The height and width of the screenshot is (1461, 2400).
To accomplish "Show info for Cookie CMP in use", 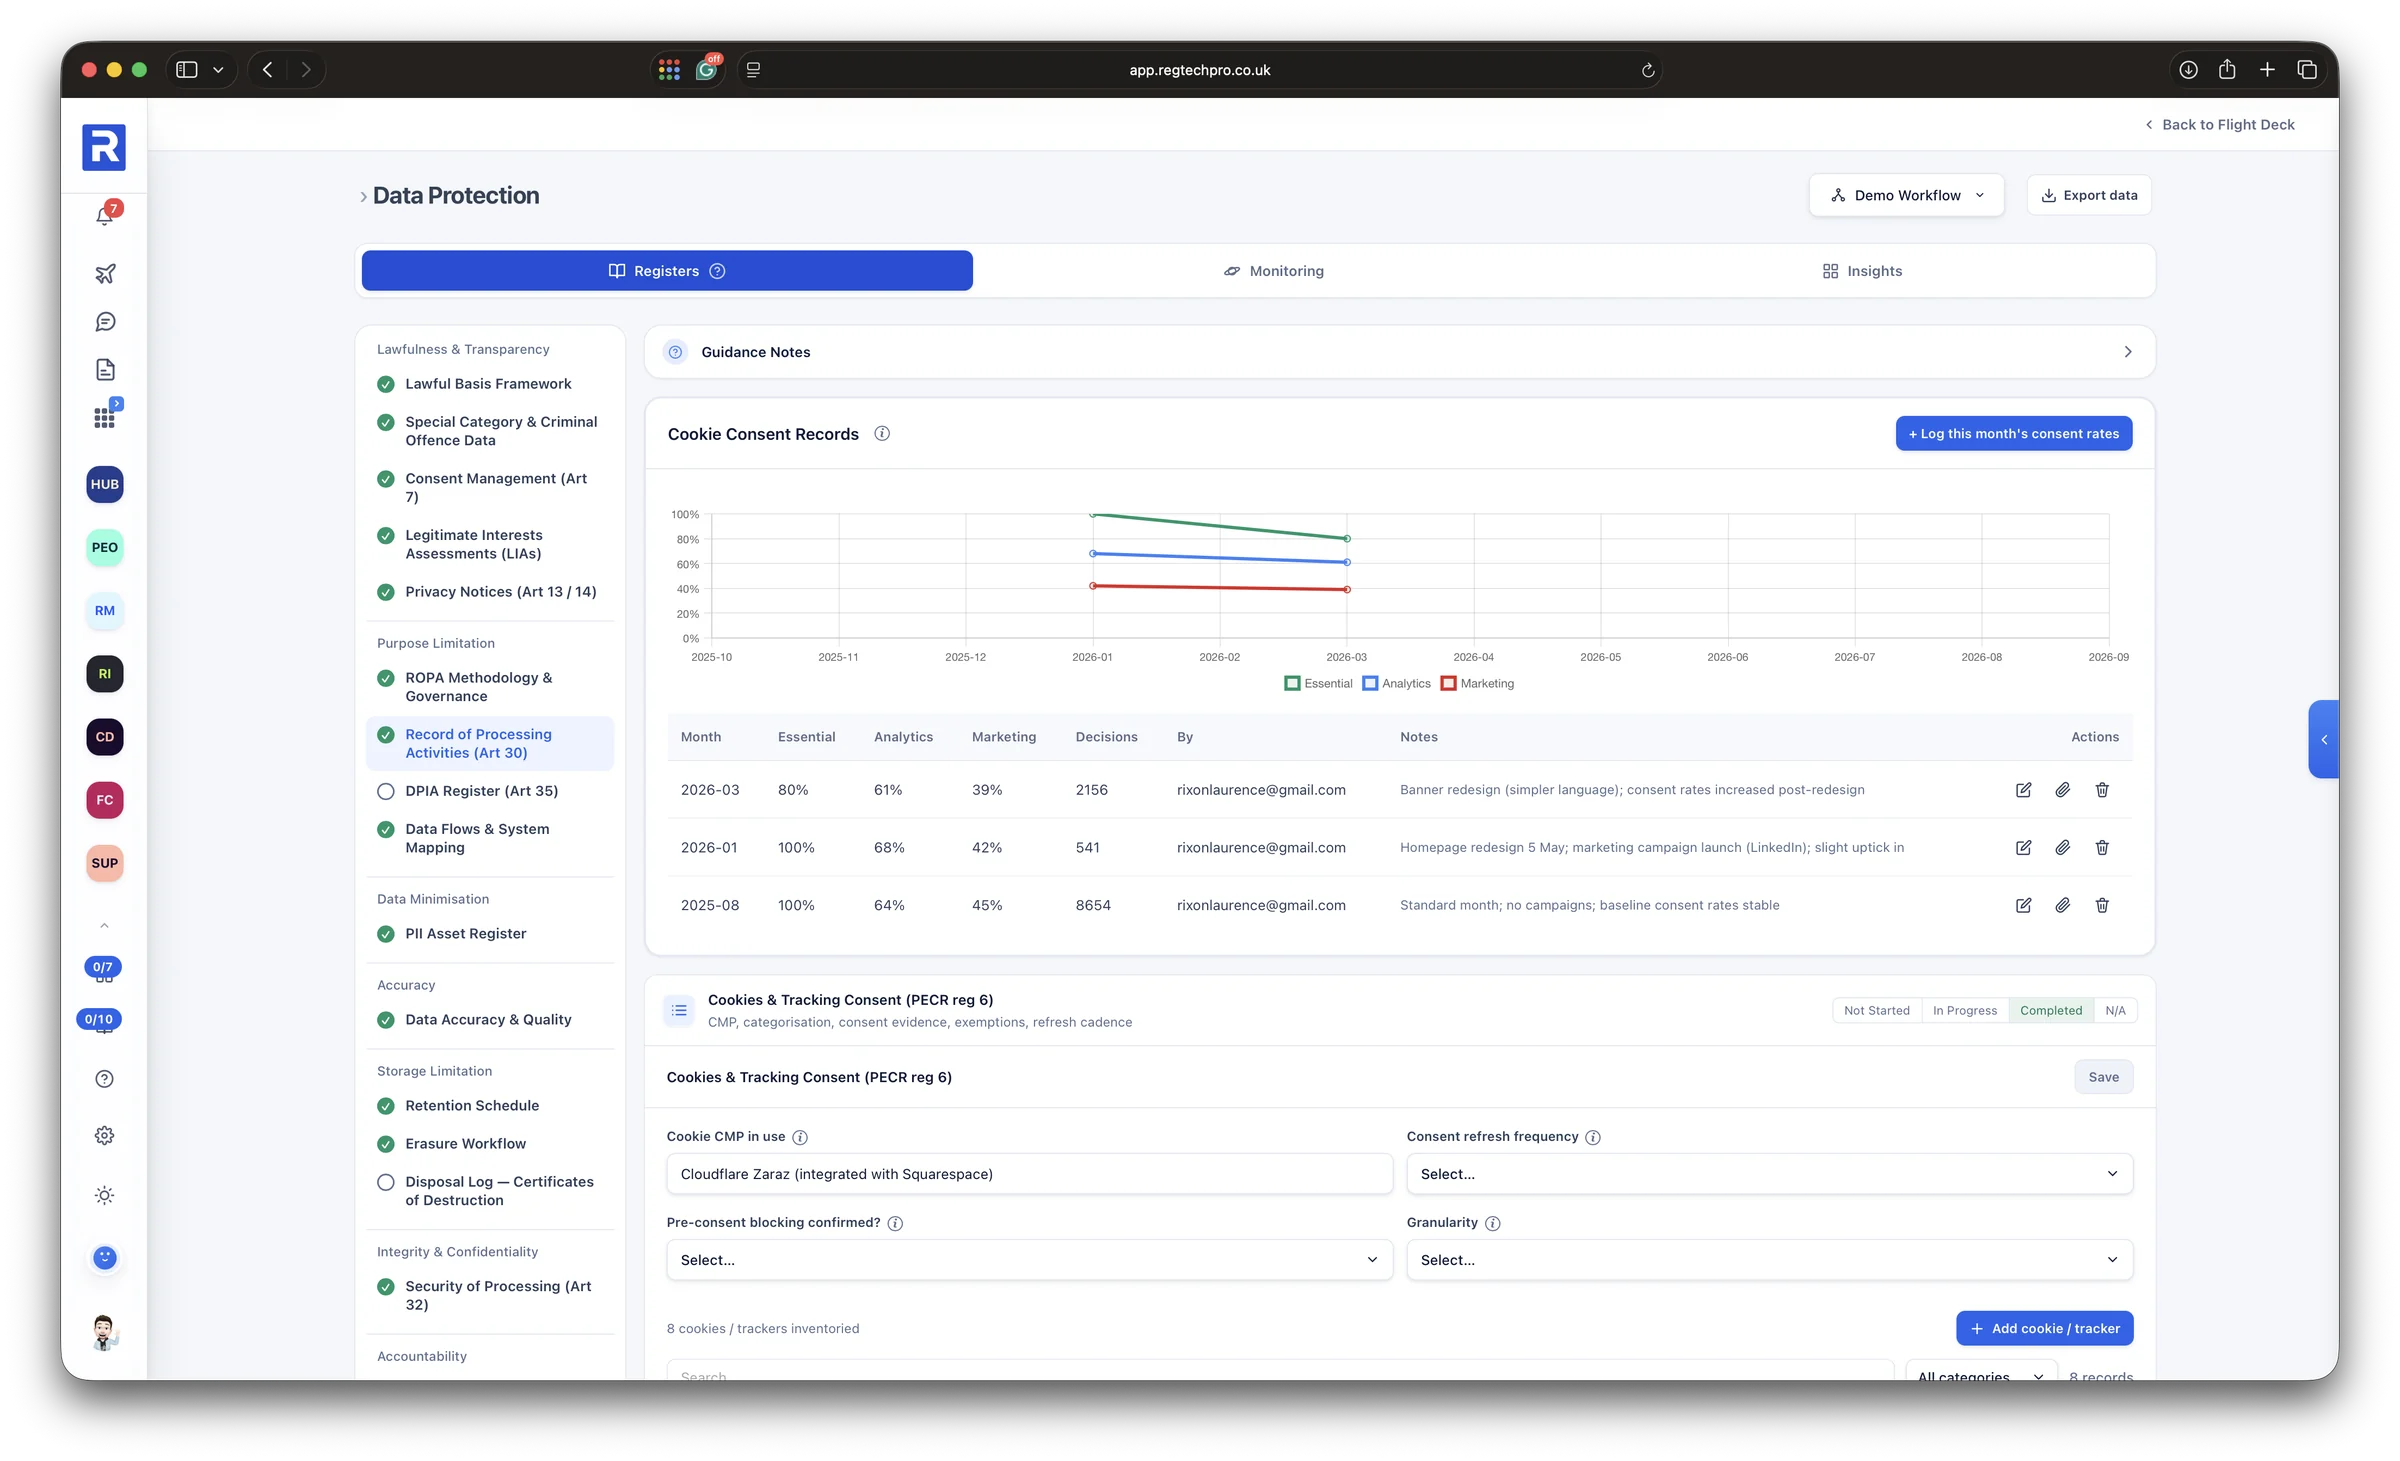I will tap(800, 1137).
